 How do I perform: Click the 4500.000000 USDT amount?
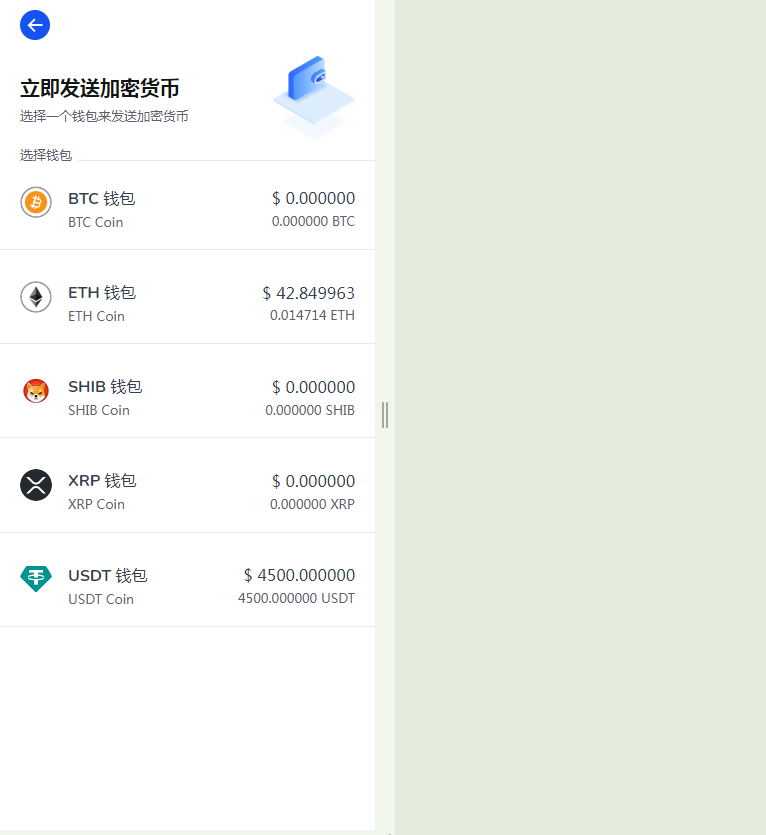297,598
